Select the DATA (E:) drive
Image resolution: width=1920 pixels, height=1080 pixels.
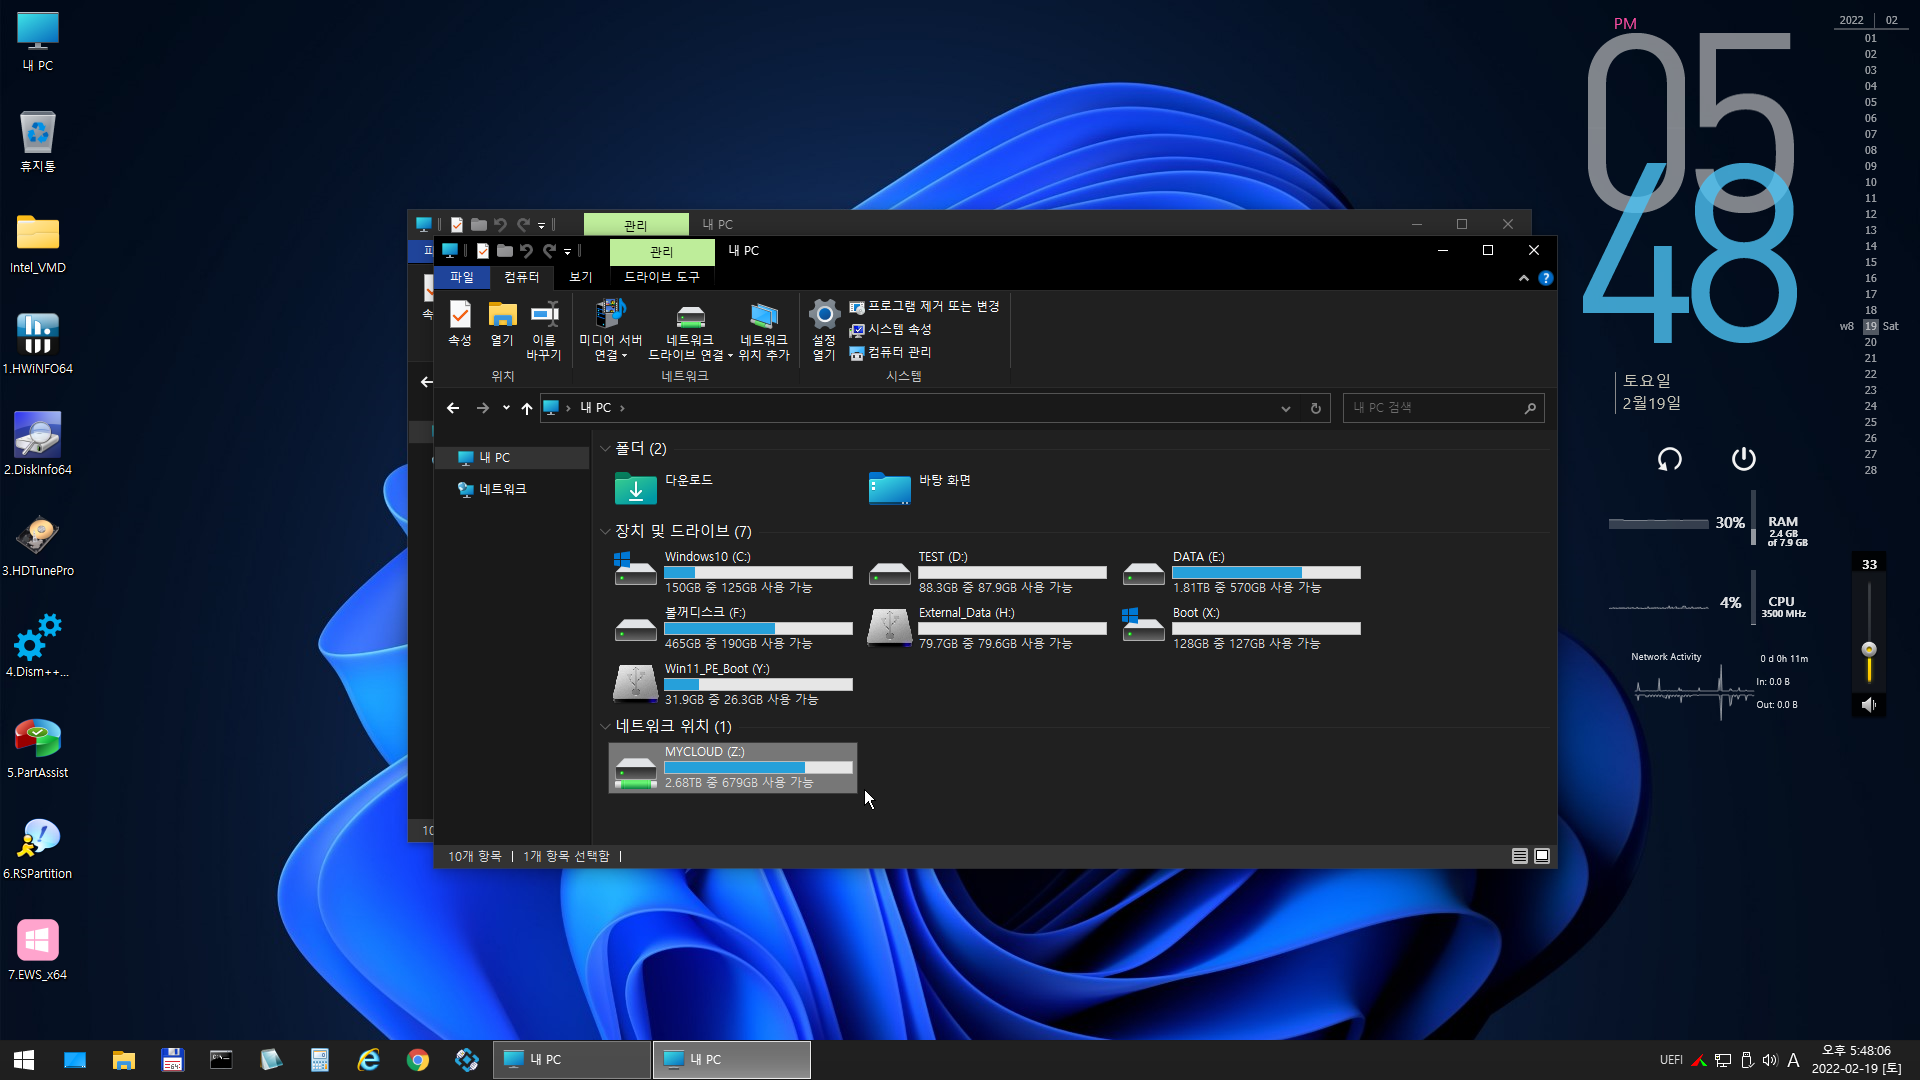(1241, 572)
